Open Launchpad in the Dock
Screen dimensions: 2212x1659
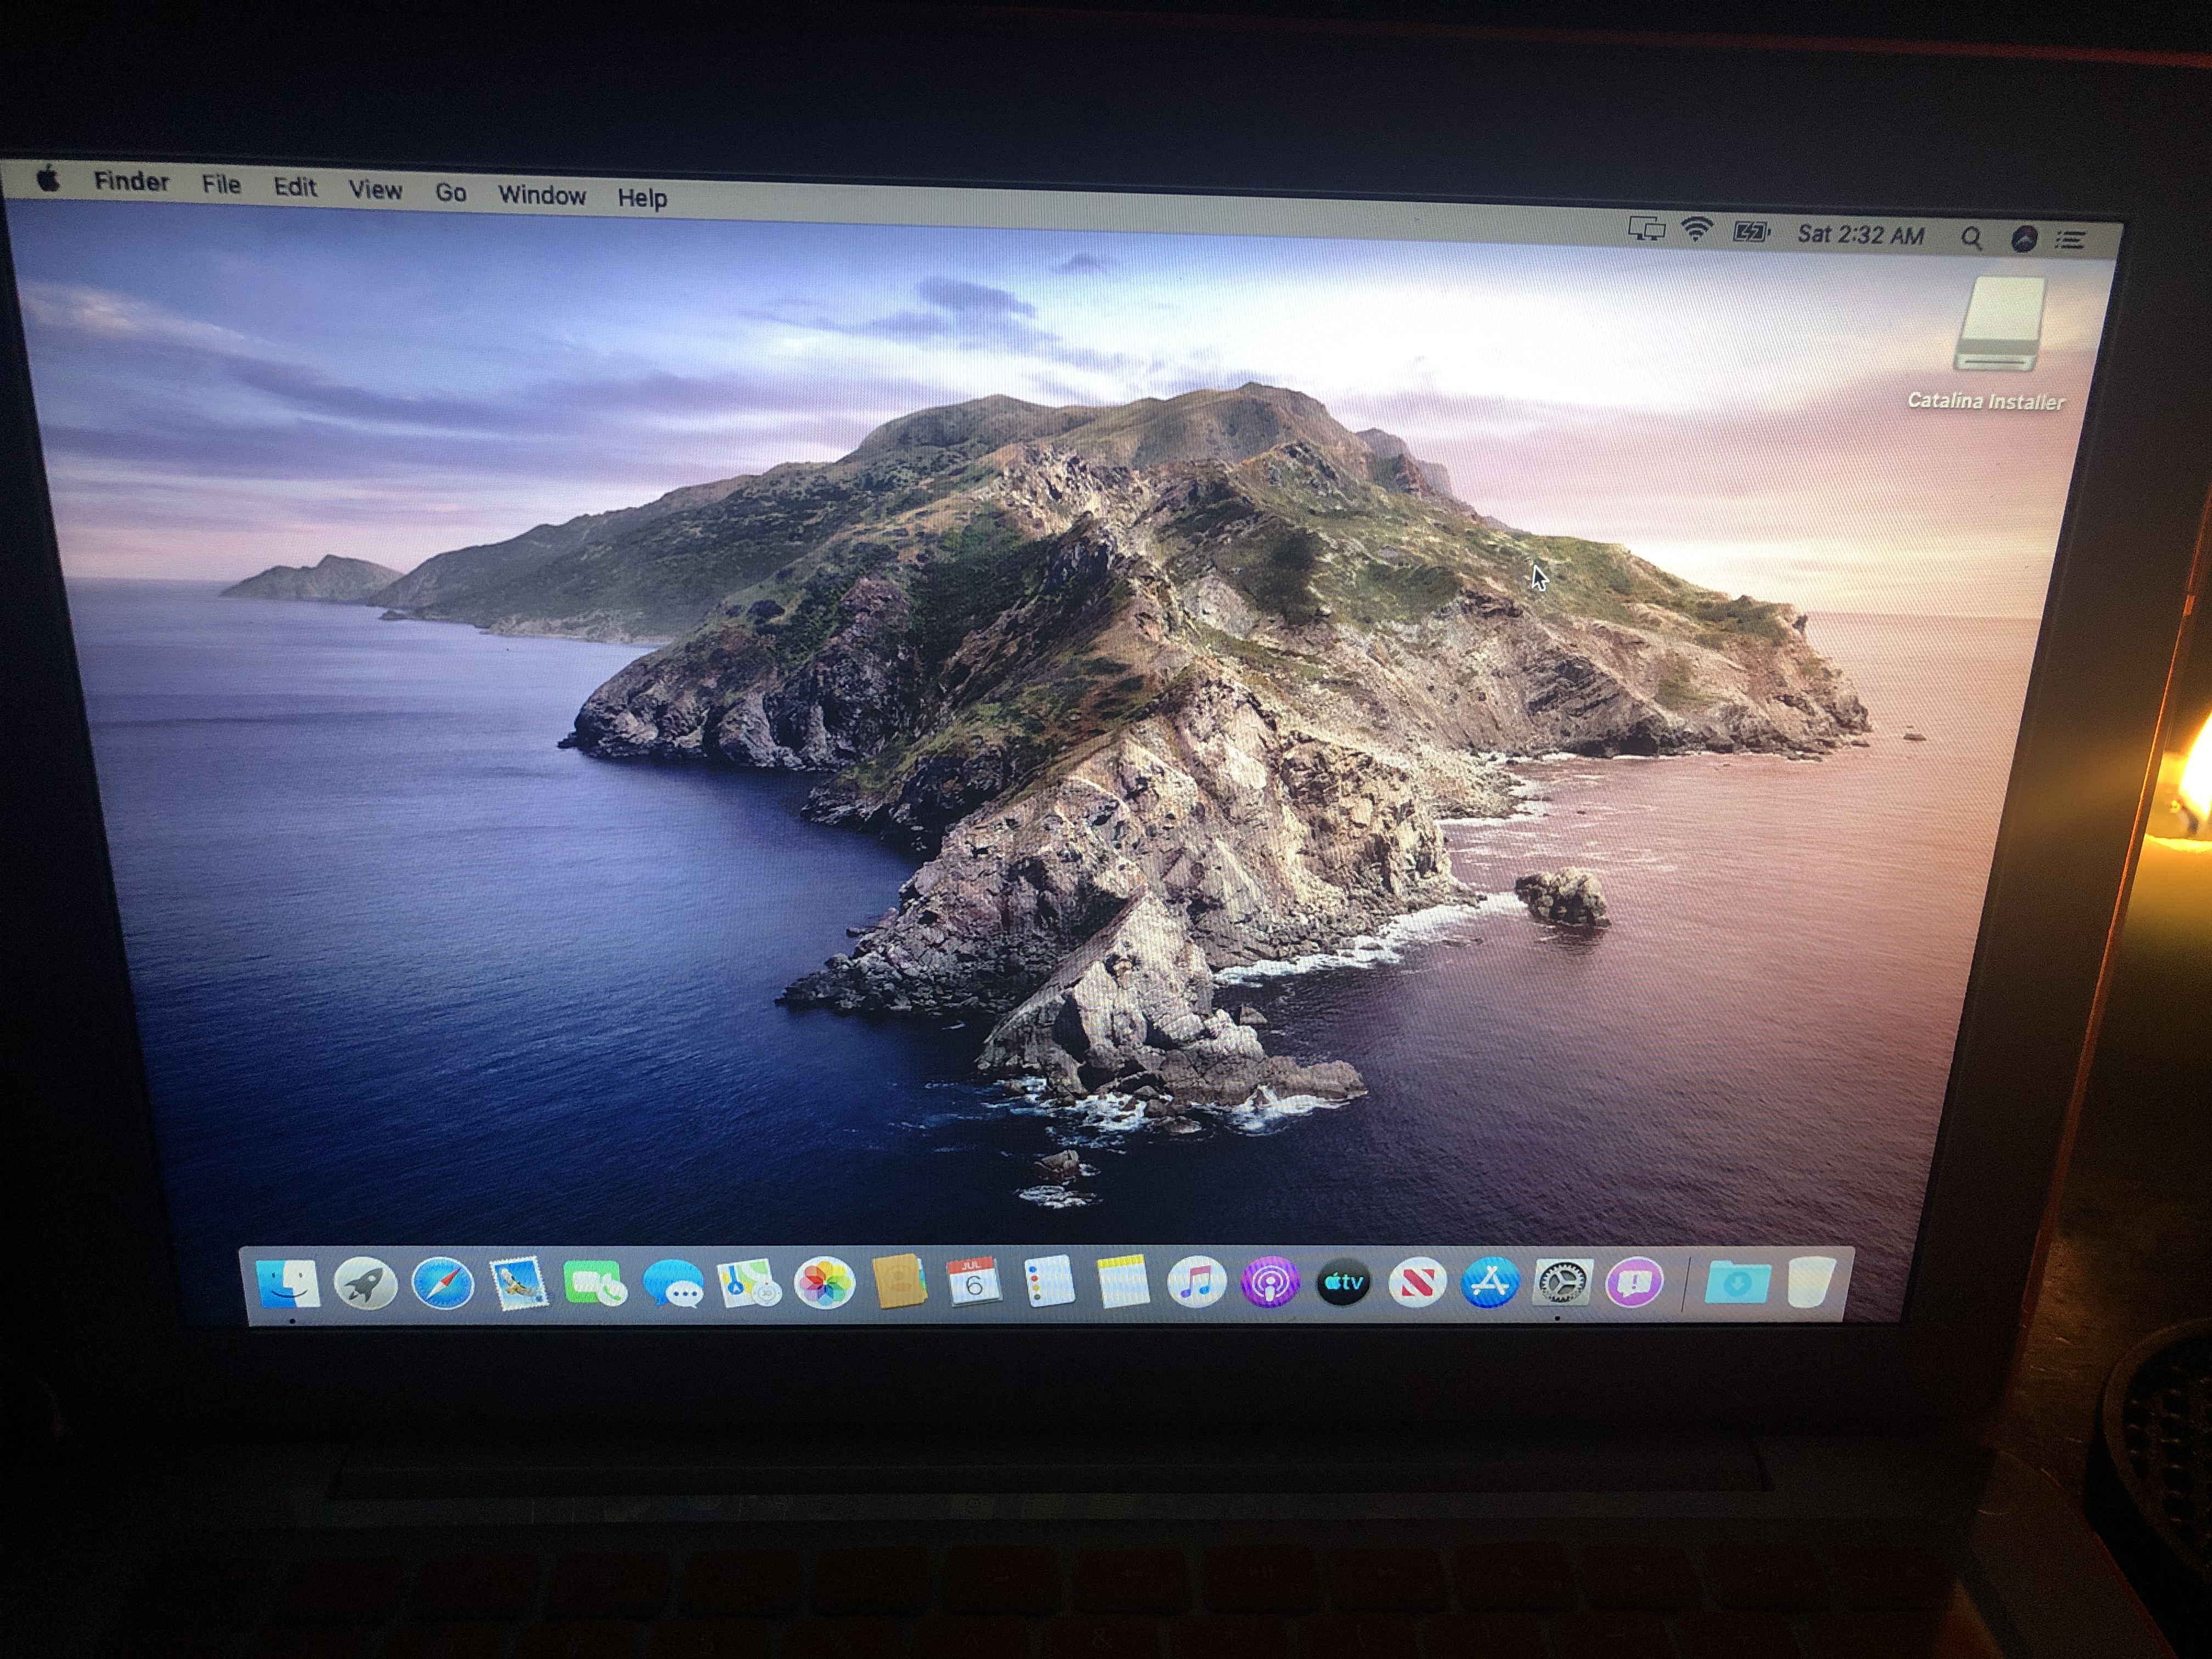[365, 1283]
